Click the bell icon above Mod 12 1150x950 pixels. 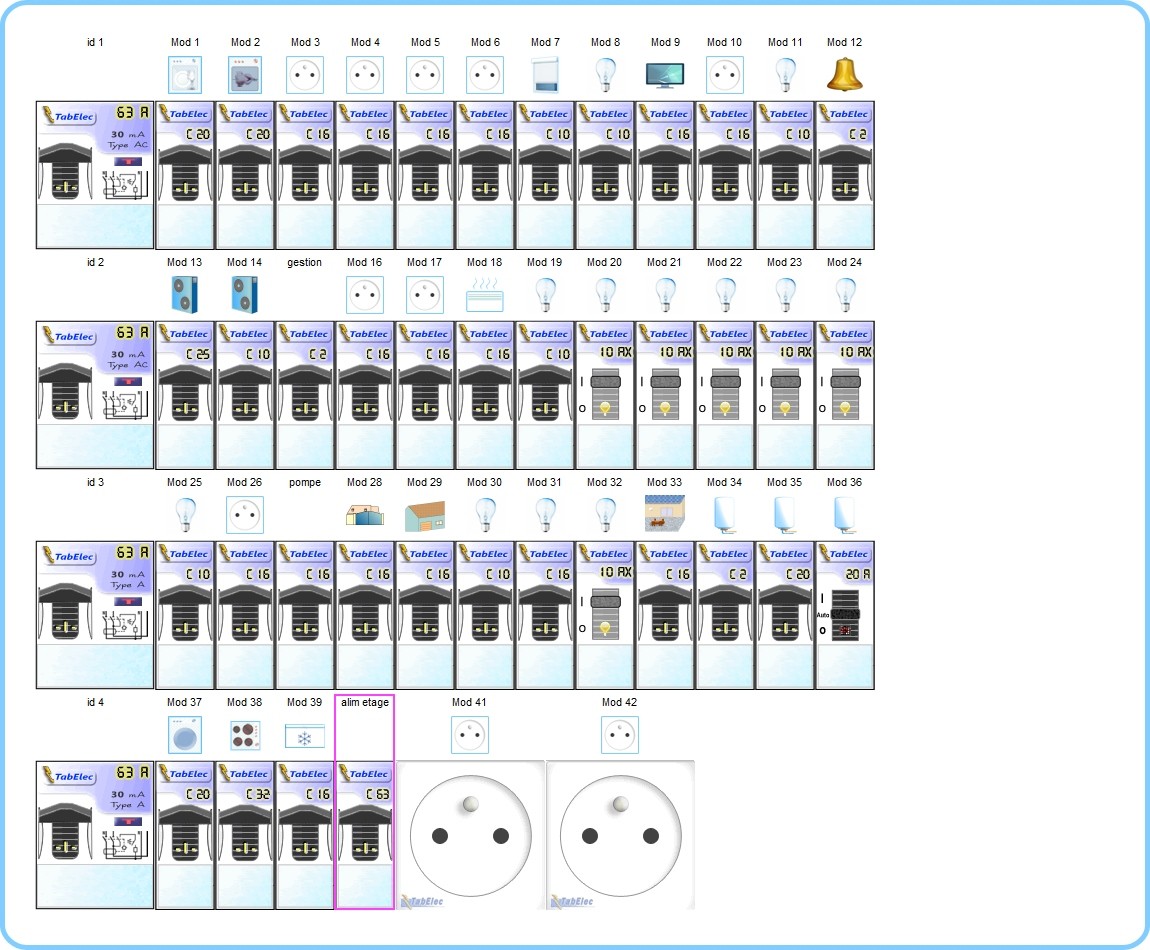coord(845,75)
